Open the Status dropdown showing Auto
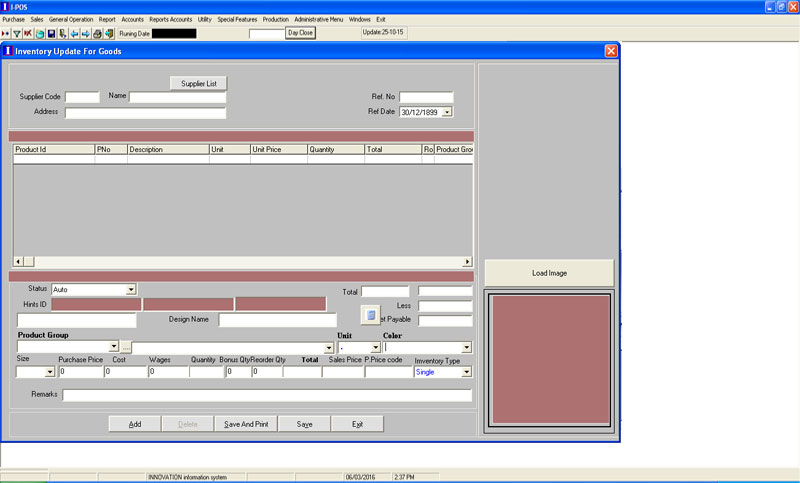 (x=131, y=289)
